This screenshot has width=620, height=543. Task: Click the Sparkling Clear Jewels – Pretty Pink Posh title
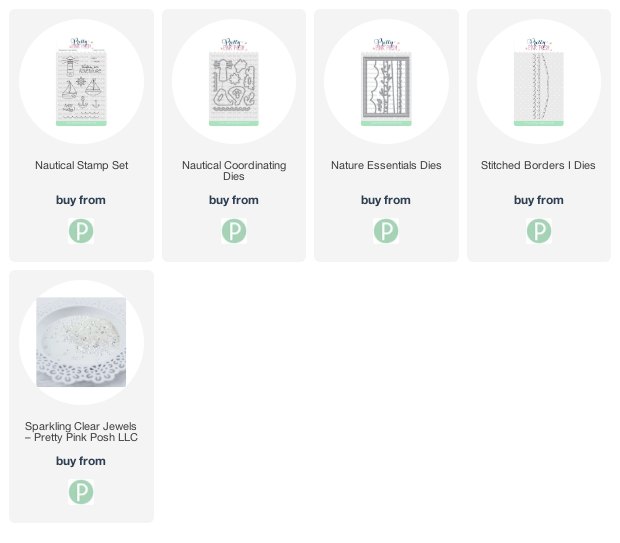[81, 431]
